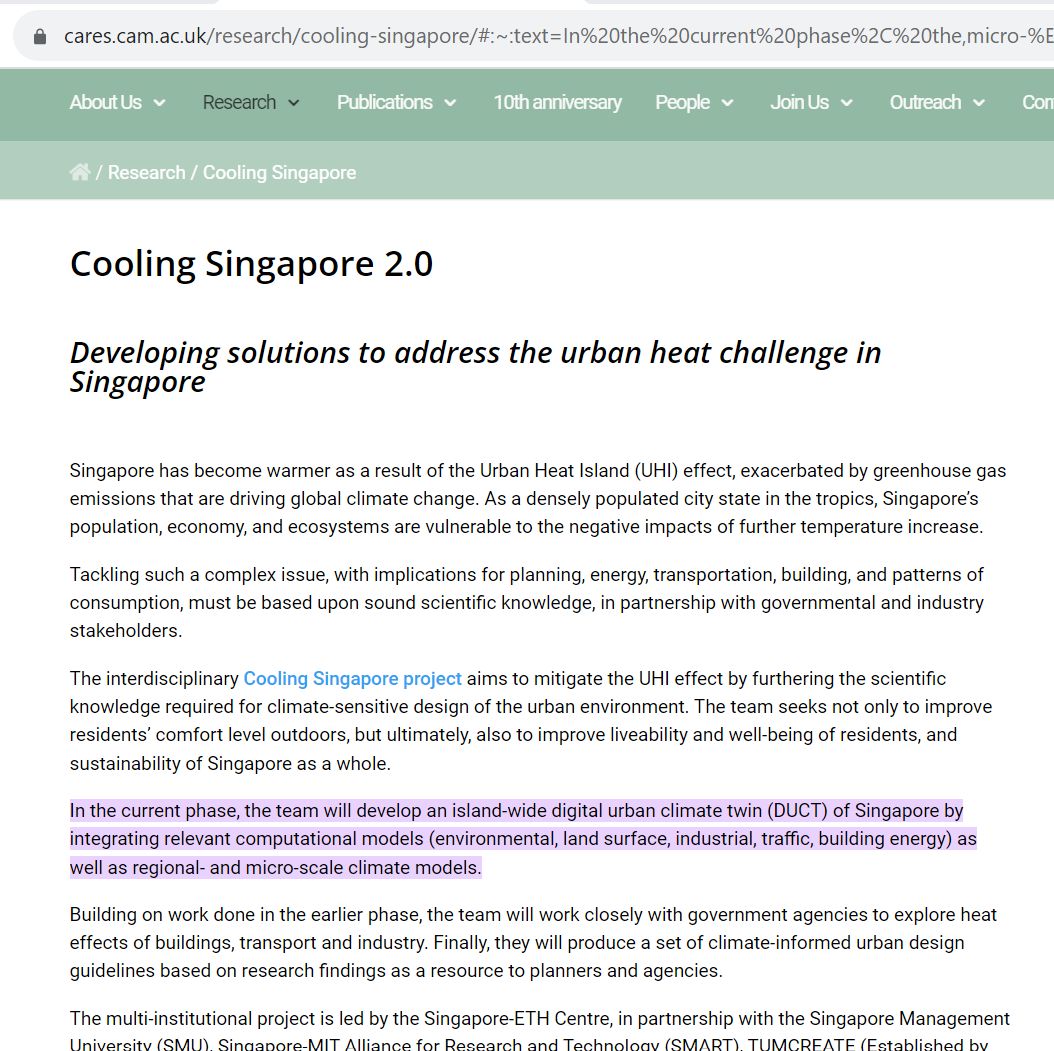The height and width of the screenshot is (1051, 1054).
Task: Click the paragraph starting 'Tackling such a complex issue'
Action: [526, 603]
